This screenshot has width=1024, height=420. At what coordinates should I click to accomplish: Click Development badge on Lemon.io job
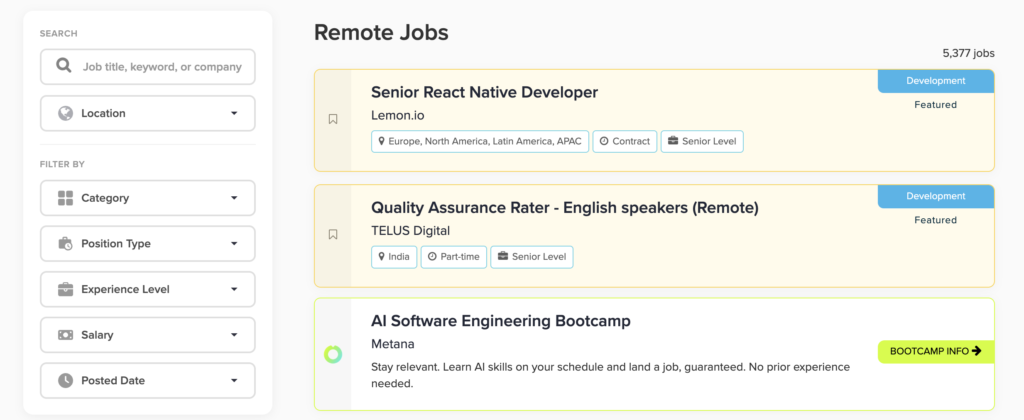936,81
